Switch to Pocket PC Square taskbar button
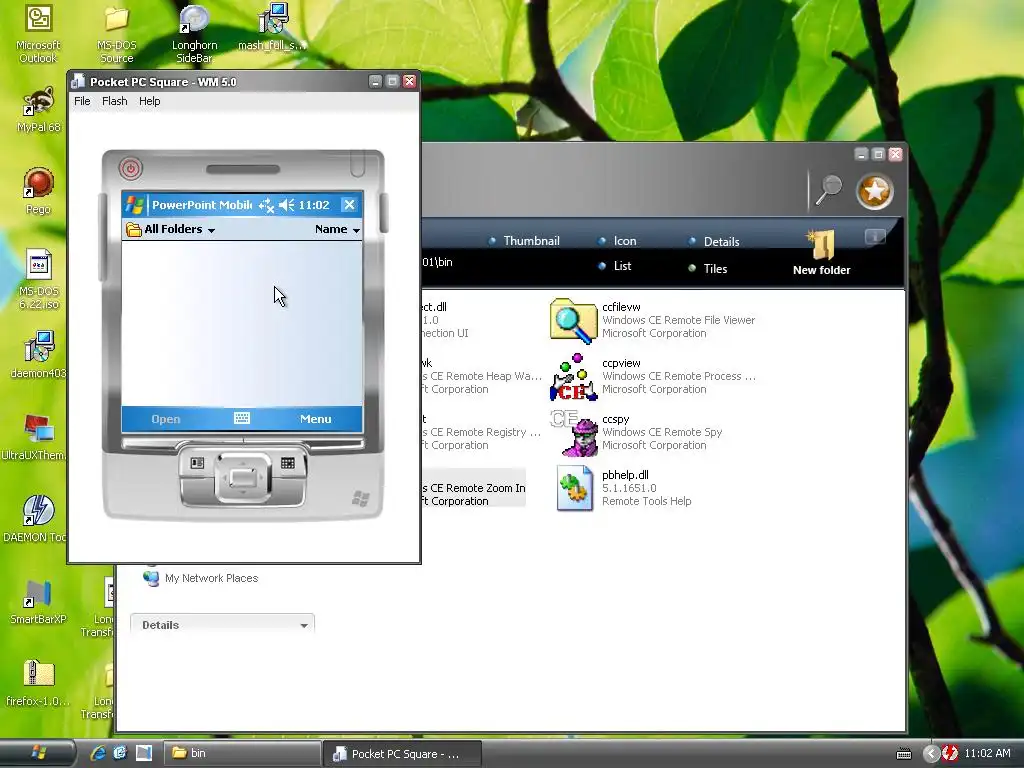Viewport: 1024px width, 768px height. [x=402, y=754]
